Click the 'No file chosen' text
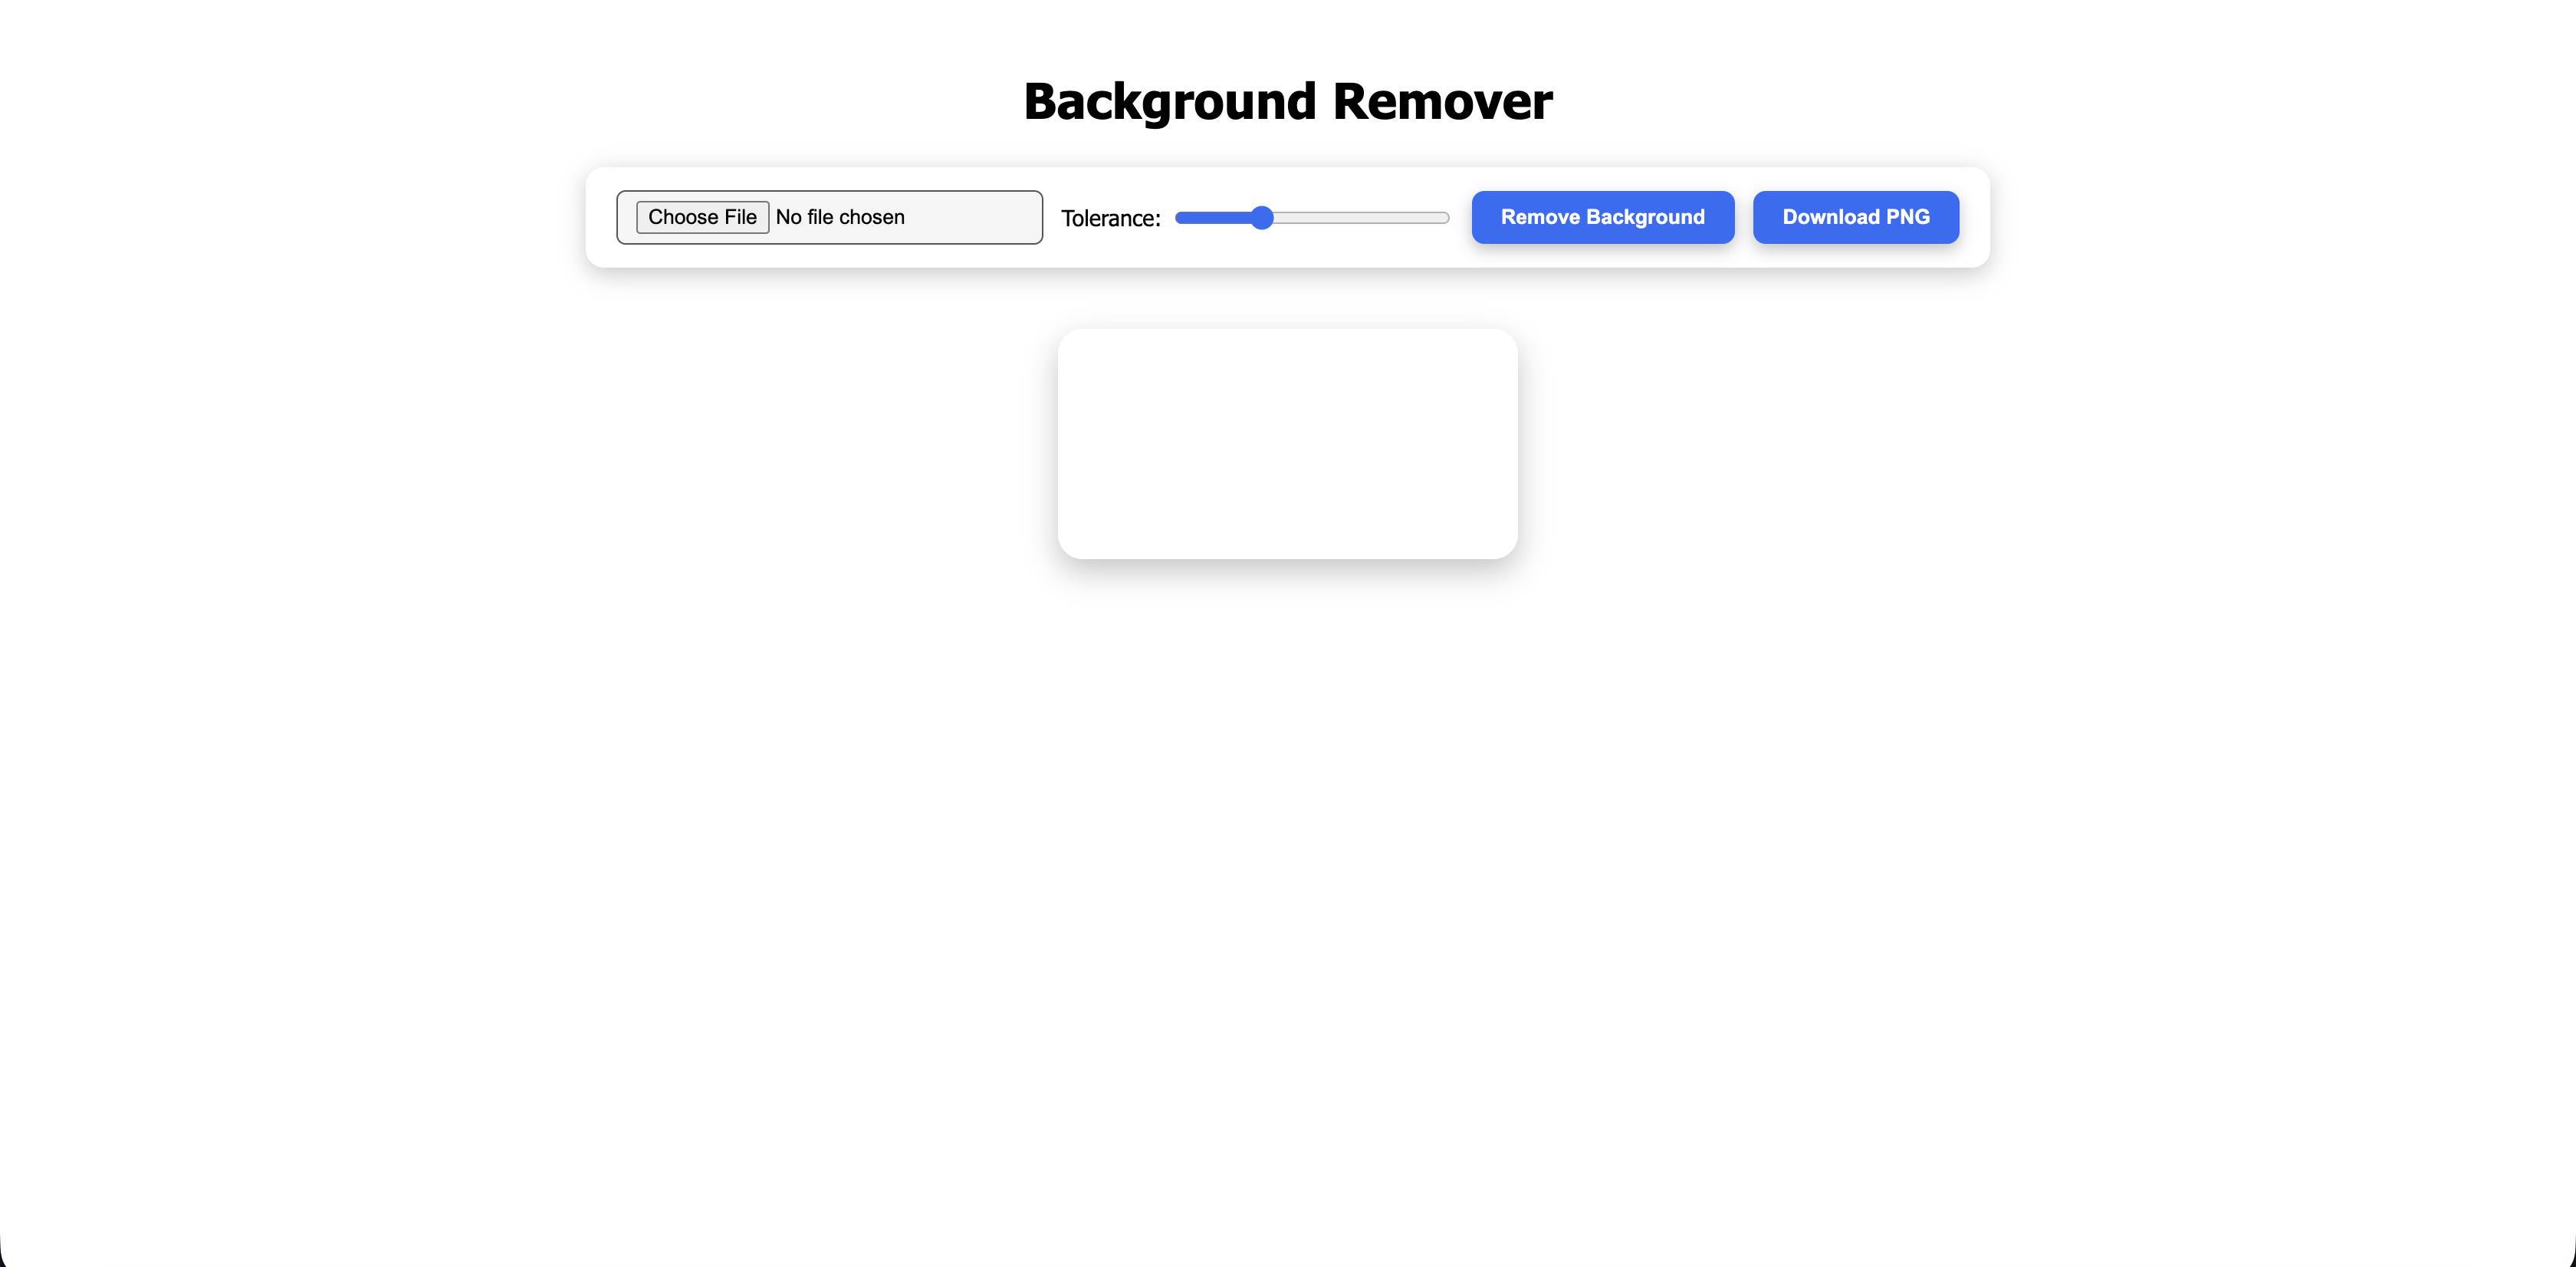This screenshot has width=2576, height=1267. (840, 217)
